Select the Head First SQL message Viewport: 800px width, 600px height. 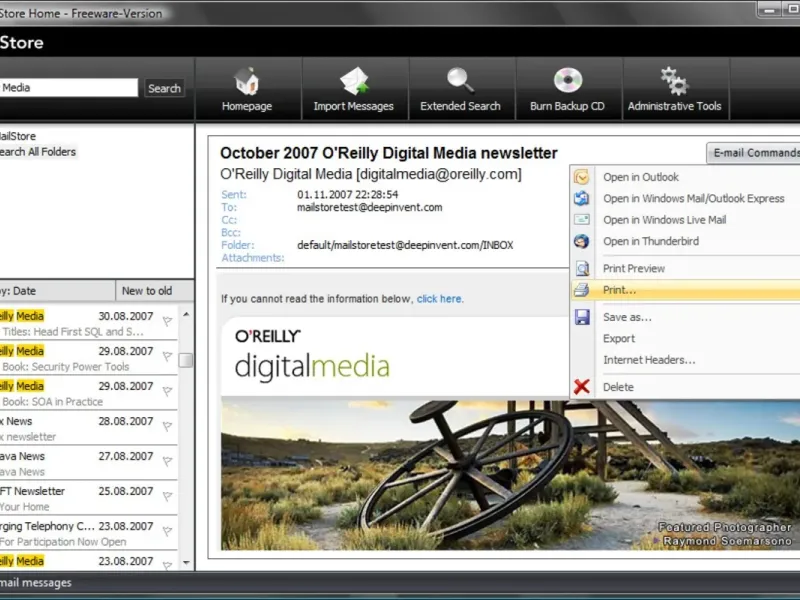pos(88,323)
